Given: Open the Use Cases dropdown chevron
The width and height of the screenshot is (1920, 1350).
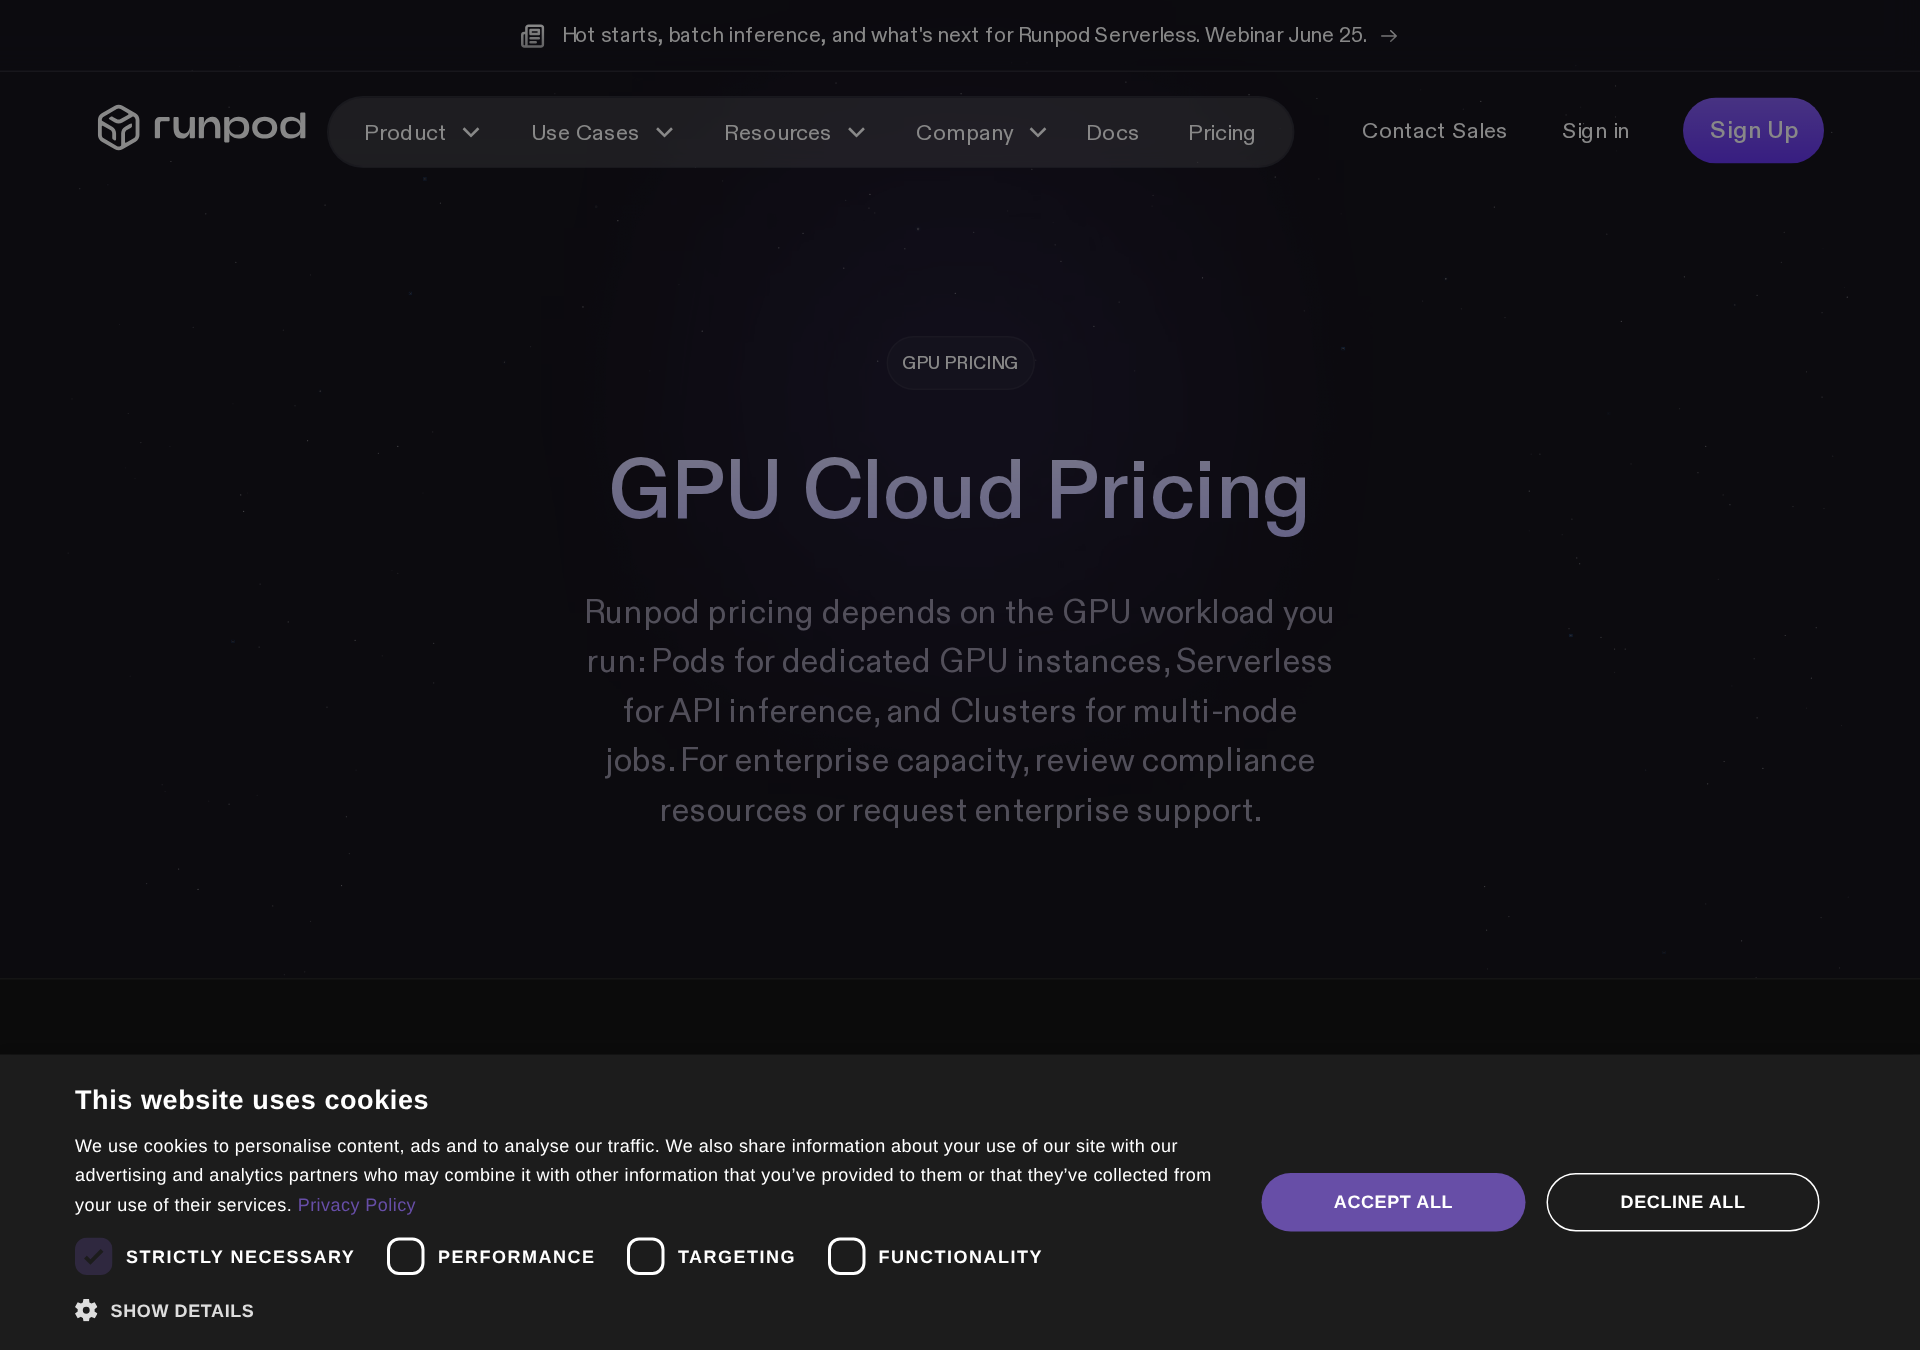Looking at the screenshot, I should pos(664,133).
